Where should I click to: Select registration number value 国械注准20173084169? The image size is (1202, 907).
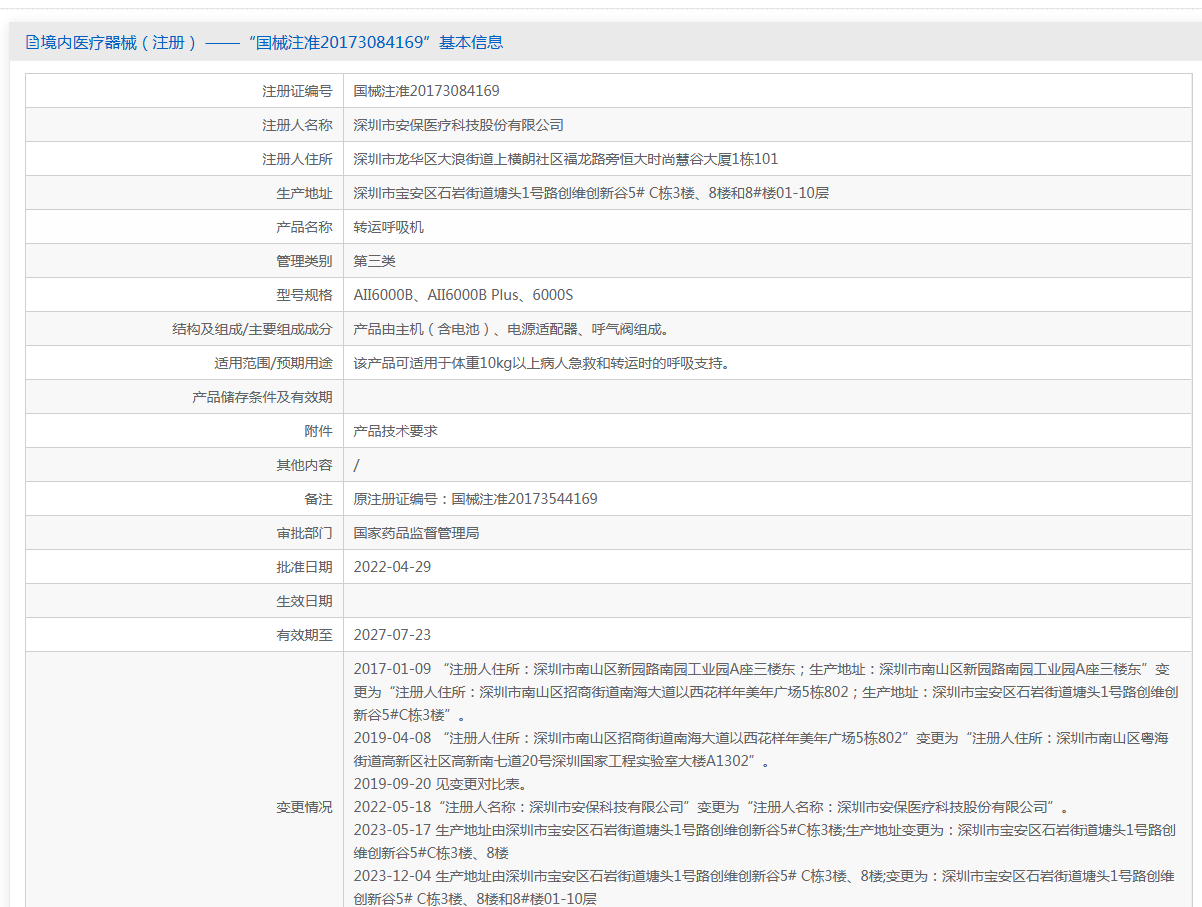[427, 91]
